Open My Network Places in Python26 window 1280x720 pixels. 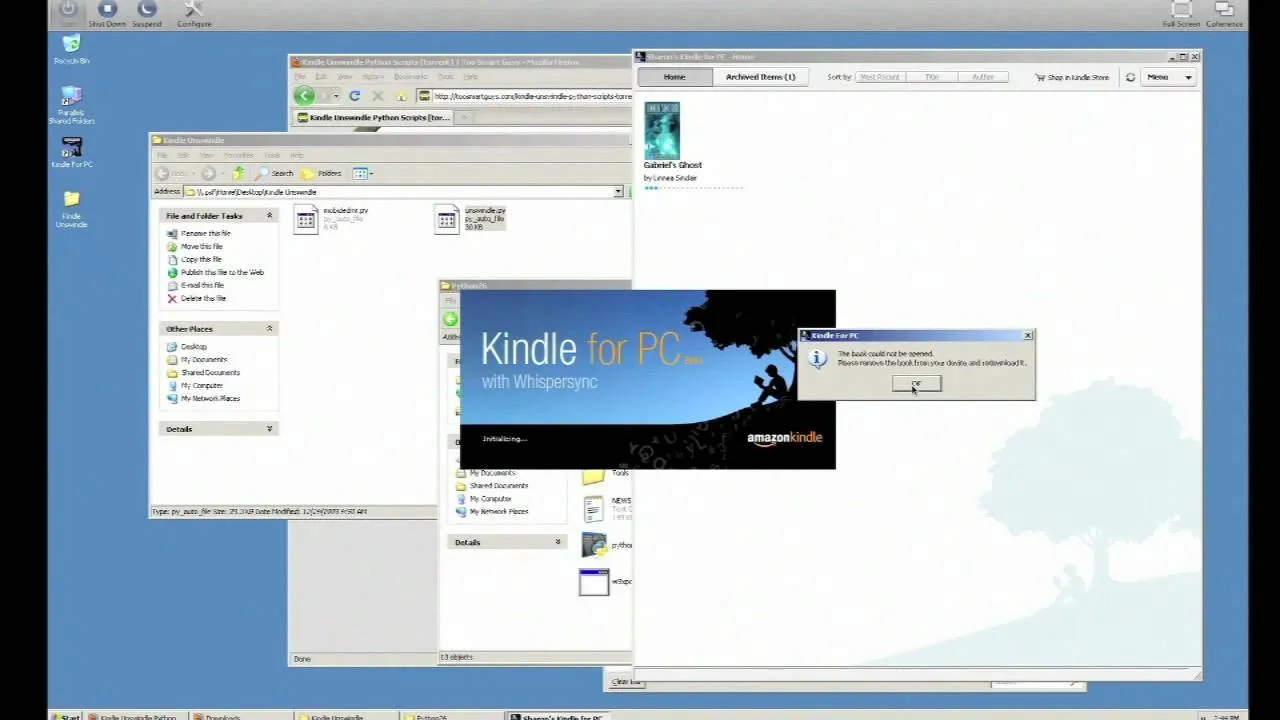point(498,511)
